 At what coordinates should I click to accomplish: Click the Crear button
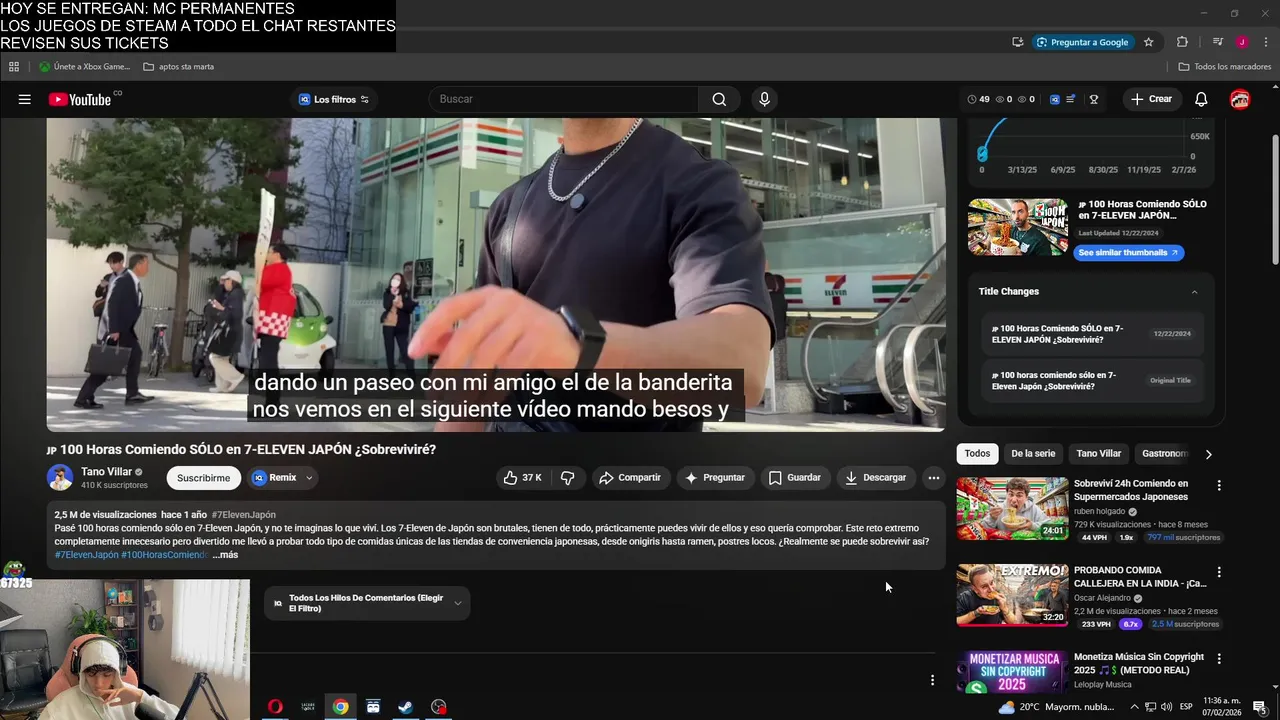coord(1151,99)
